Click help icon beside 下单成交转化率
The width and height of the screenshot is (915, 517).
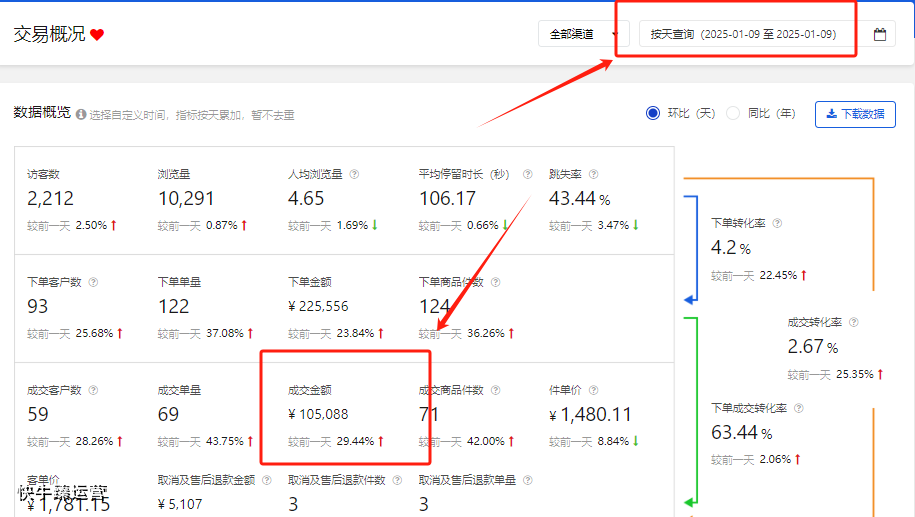pos(799,408)
